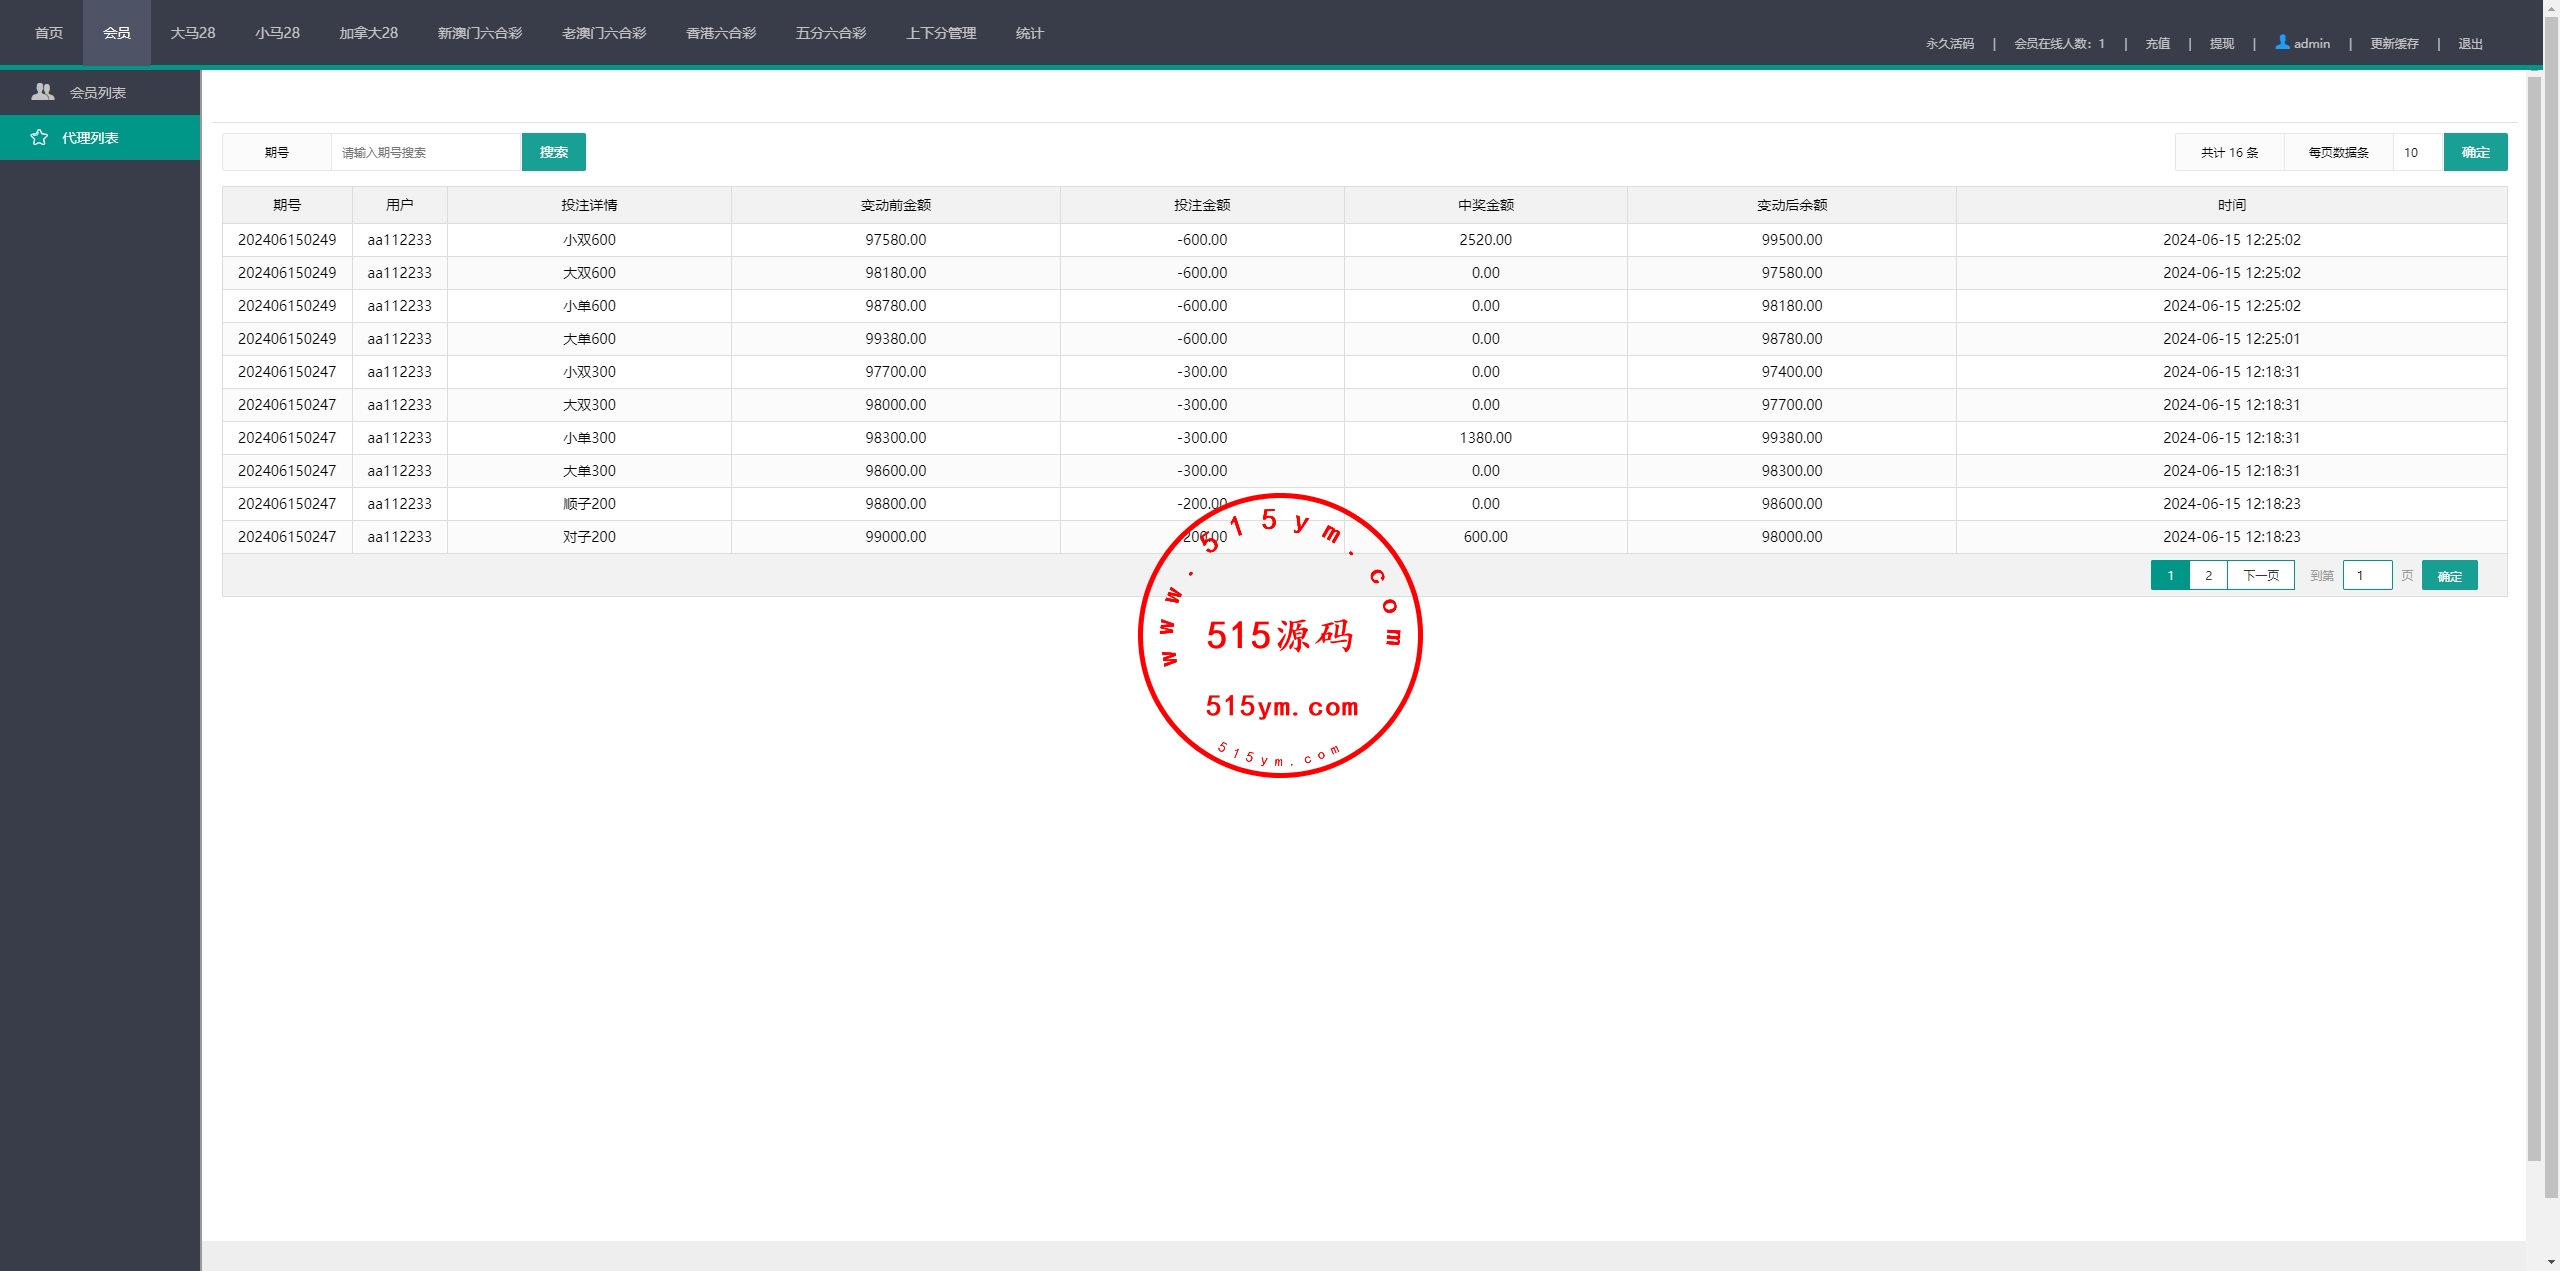Switch to 香港六合彩 tab
Screen dimensions: 2560x1271
(721, 33)
